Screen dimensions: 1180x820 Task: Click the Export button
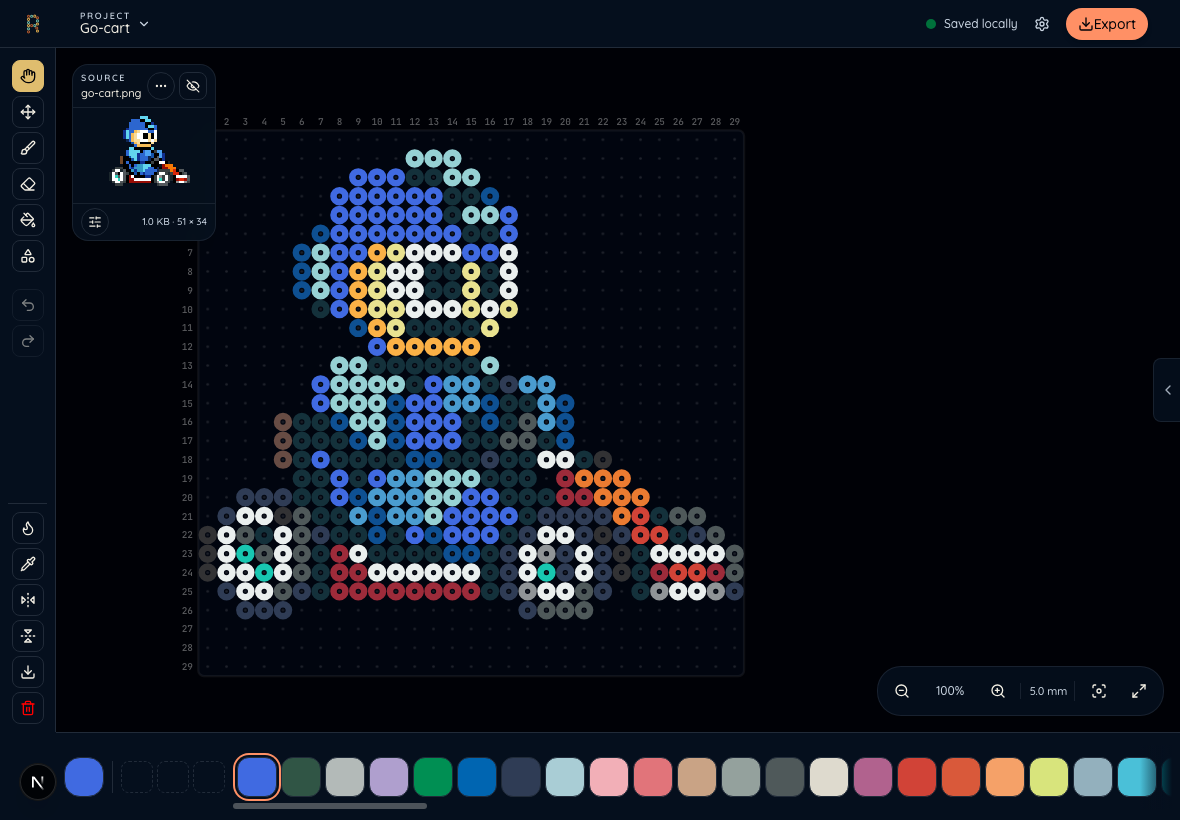pyautogui.click(x=1106, y=24)
